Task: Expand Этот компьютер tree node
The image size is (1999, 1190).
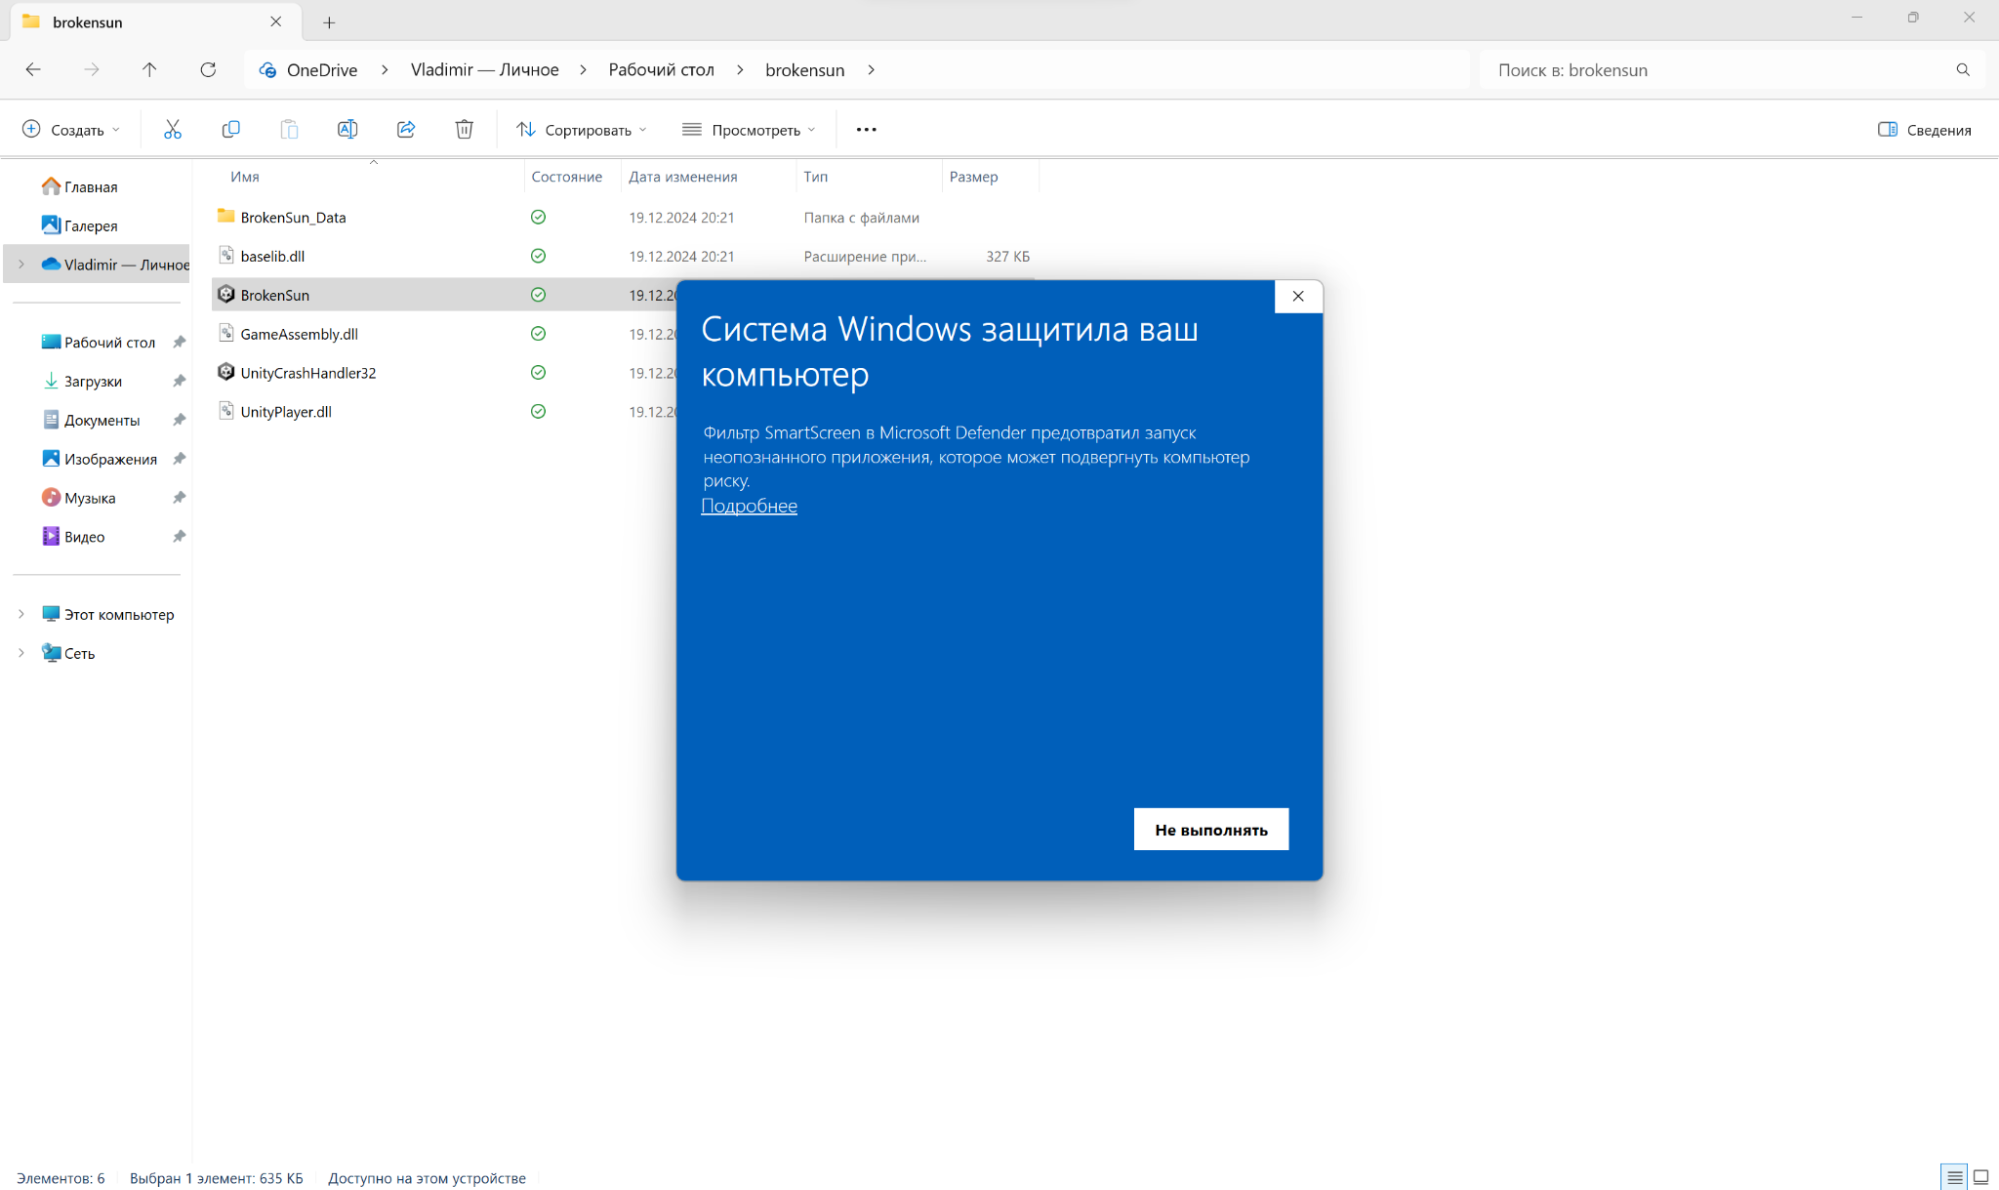Action: tap(21, 614)
